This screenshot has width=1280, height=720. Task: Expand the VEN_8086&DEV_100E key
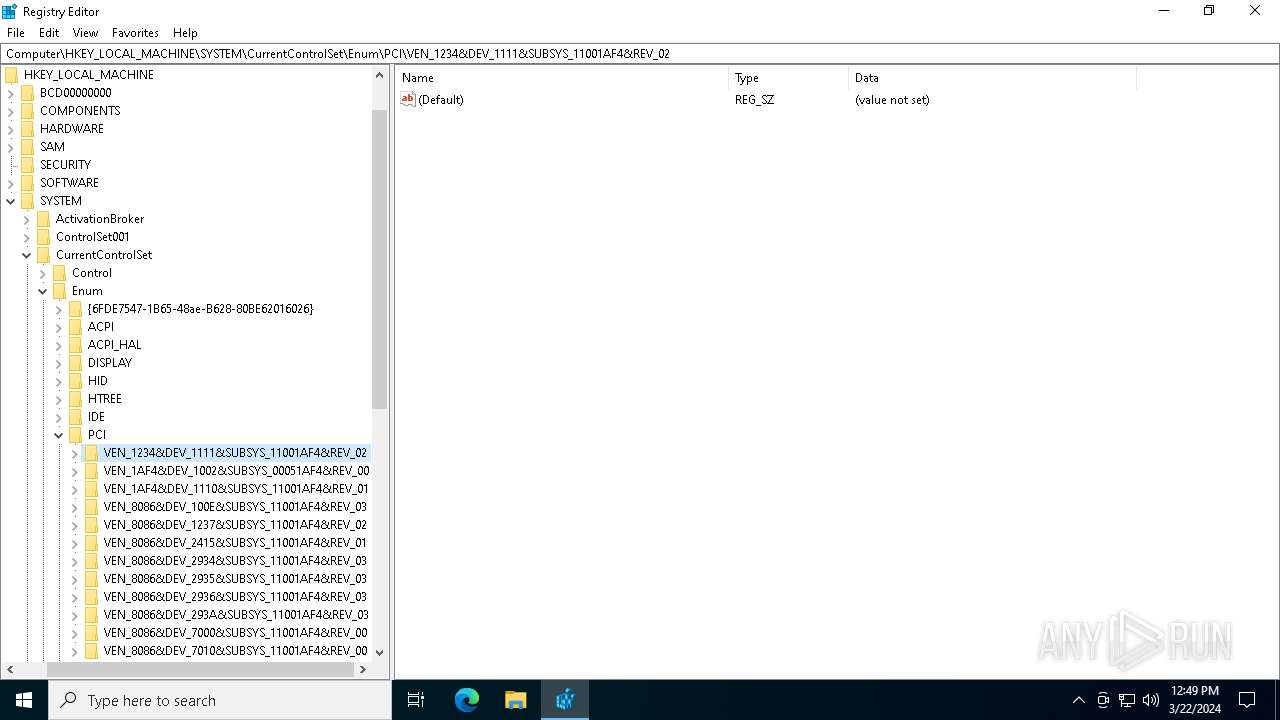(75, 507)
